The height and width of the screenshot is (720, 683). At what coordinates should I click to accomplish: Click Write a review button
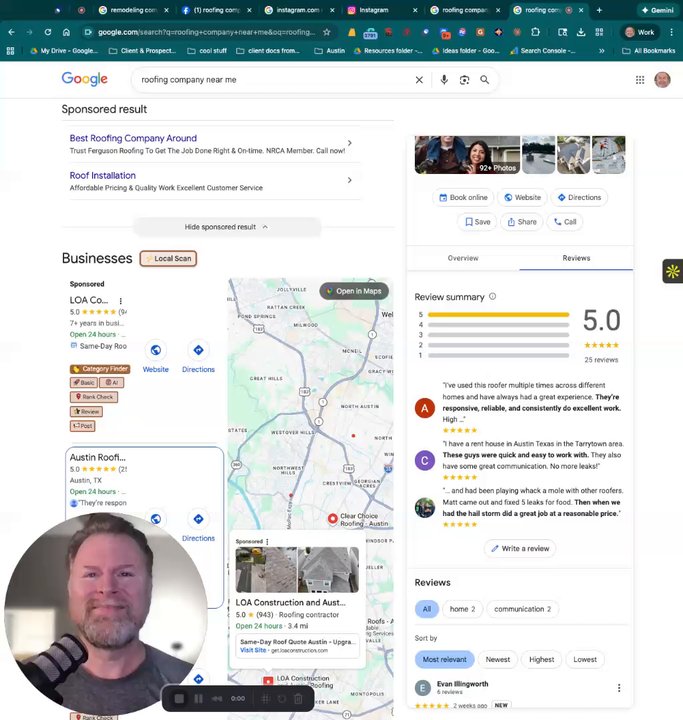[520, 548]
